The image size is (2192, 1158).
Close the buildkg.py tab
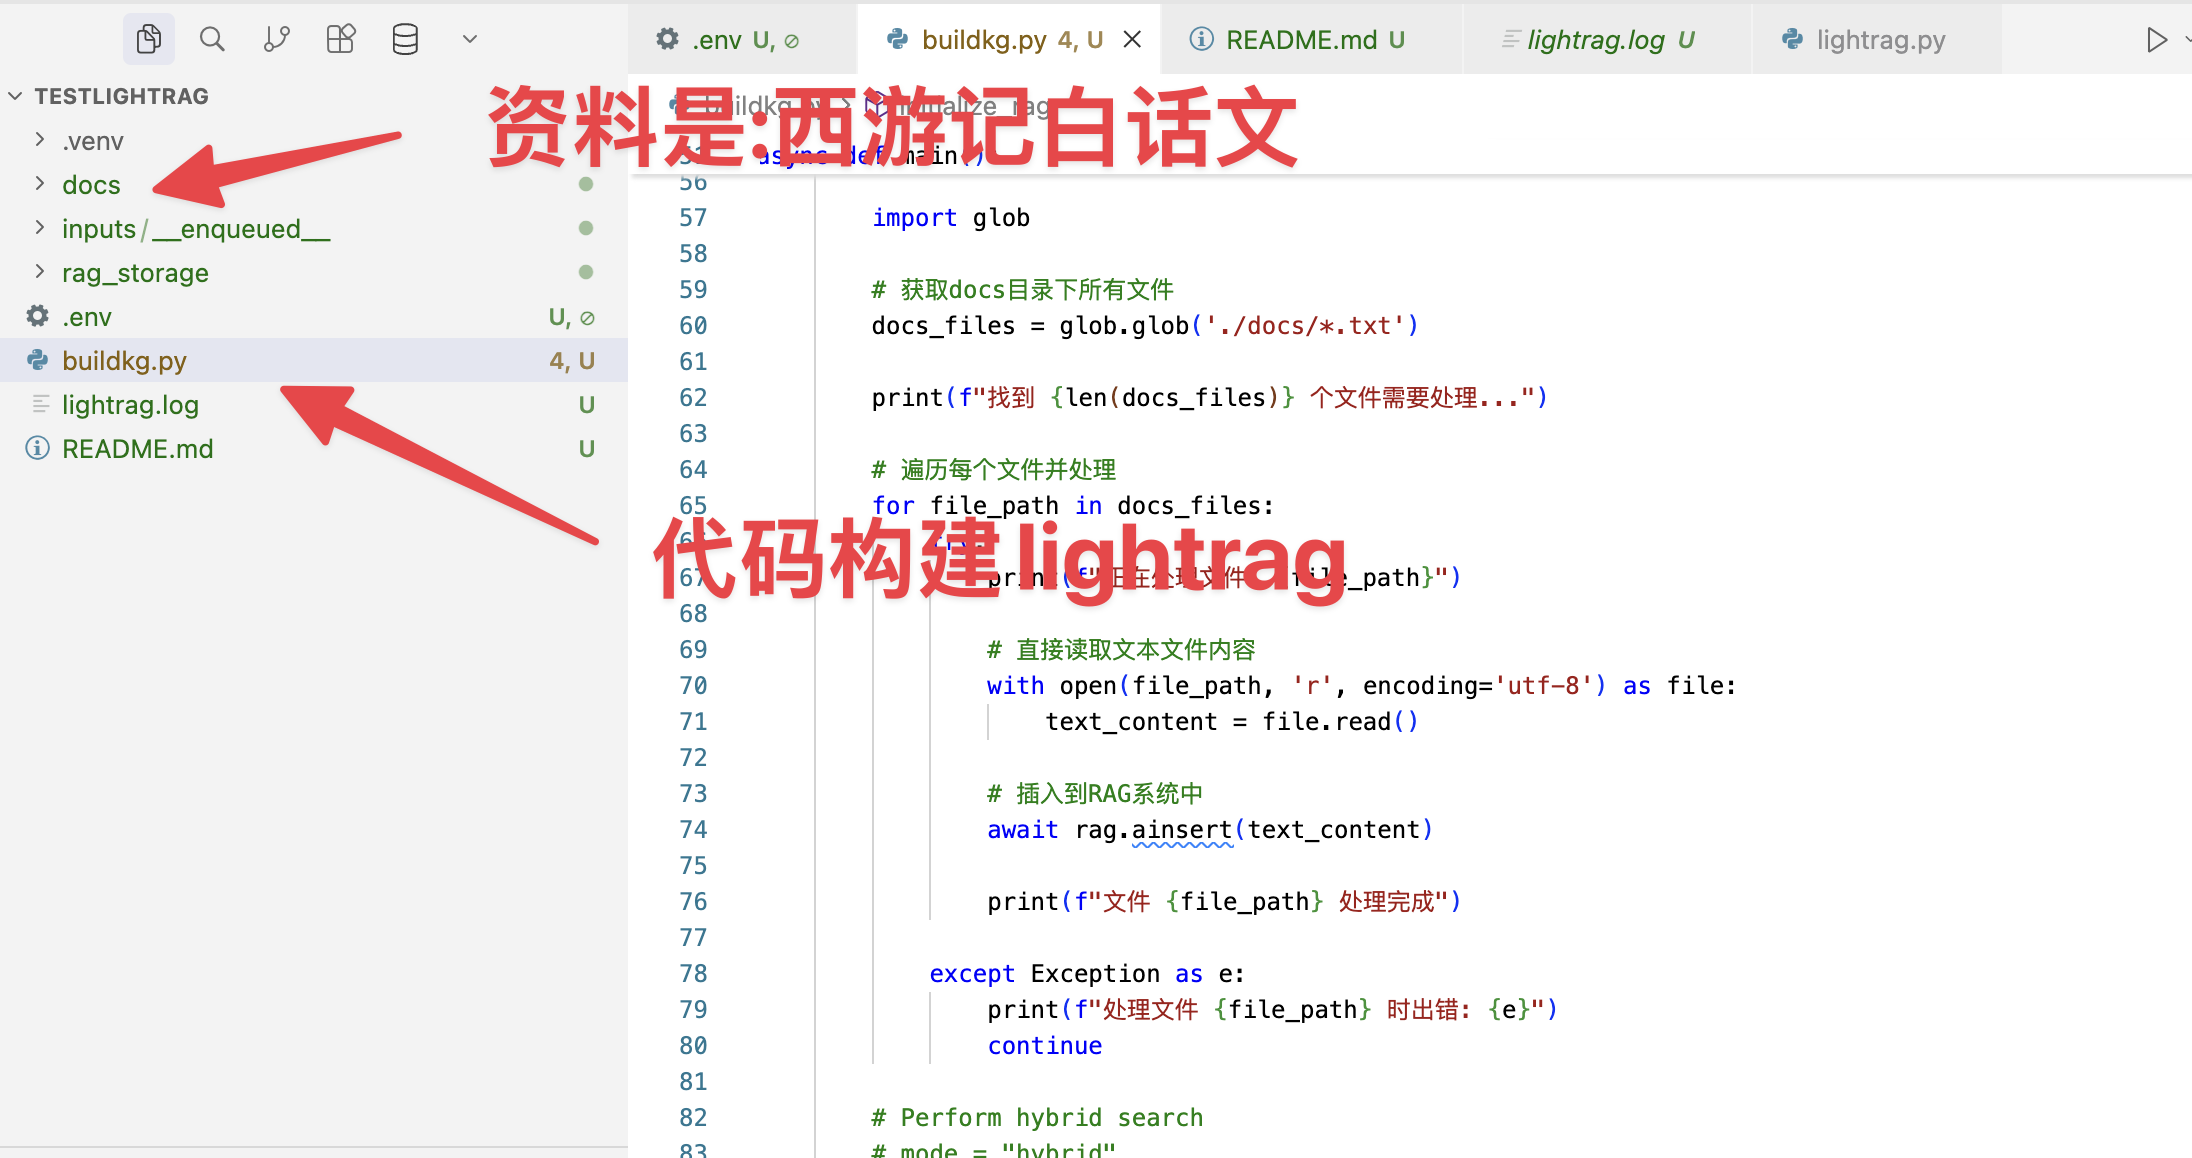pos(1132,40)
